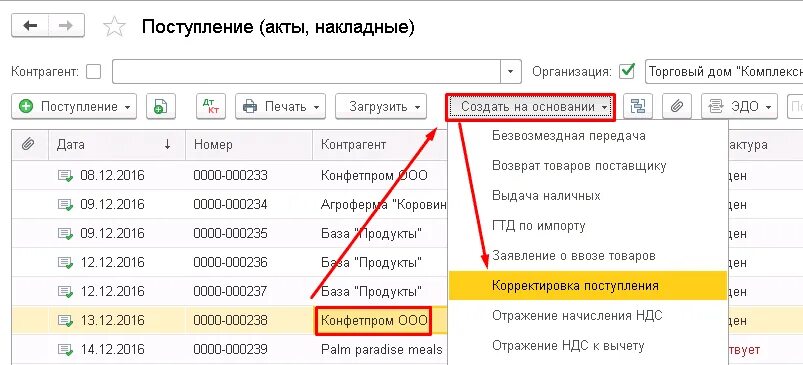Click the База "Продукты" cell in row 0000-000235

coord(371,233)
